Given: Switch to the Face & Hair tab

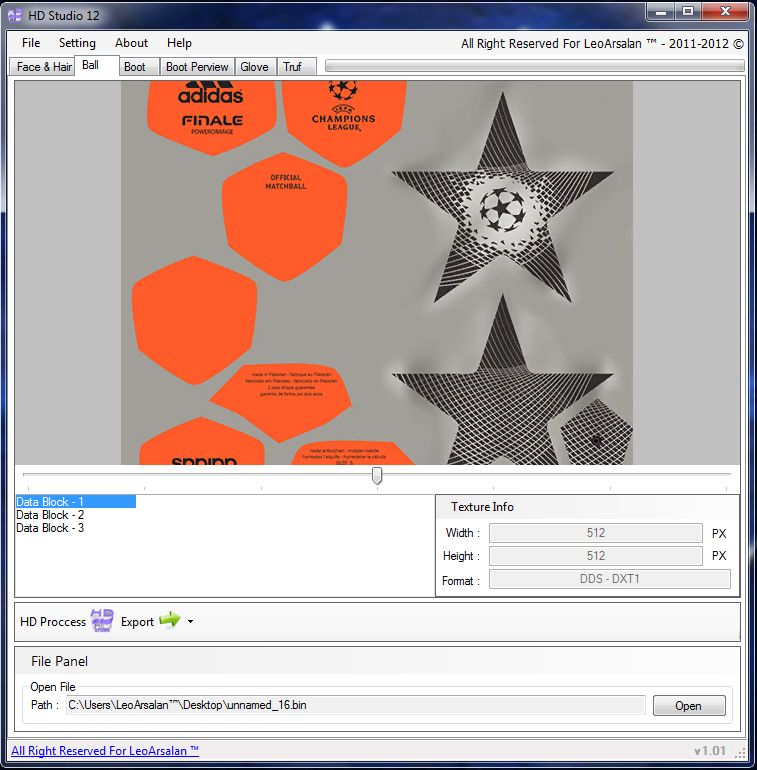Looking at the screenshot, I should 44,67.
